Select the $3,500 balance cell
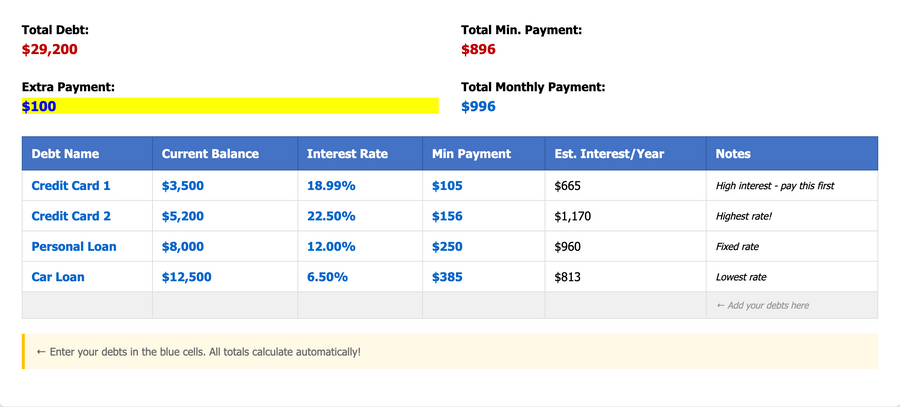900x407 pixels. [x=225, y=186]
